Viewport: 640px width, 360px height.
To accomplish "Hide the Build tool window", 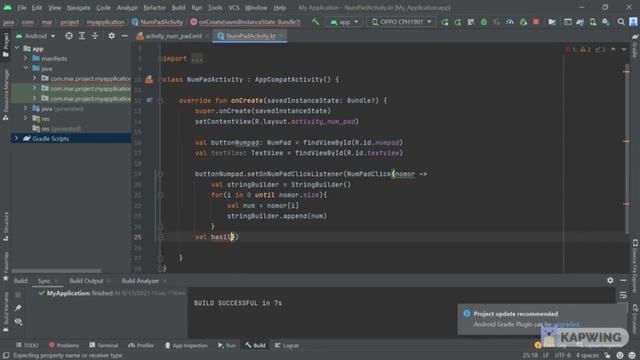I will click(623, 280).
